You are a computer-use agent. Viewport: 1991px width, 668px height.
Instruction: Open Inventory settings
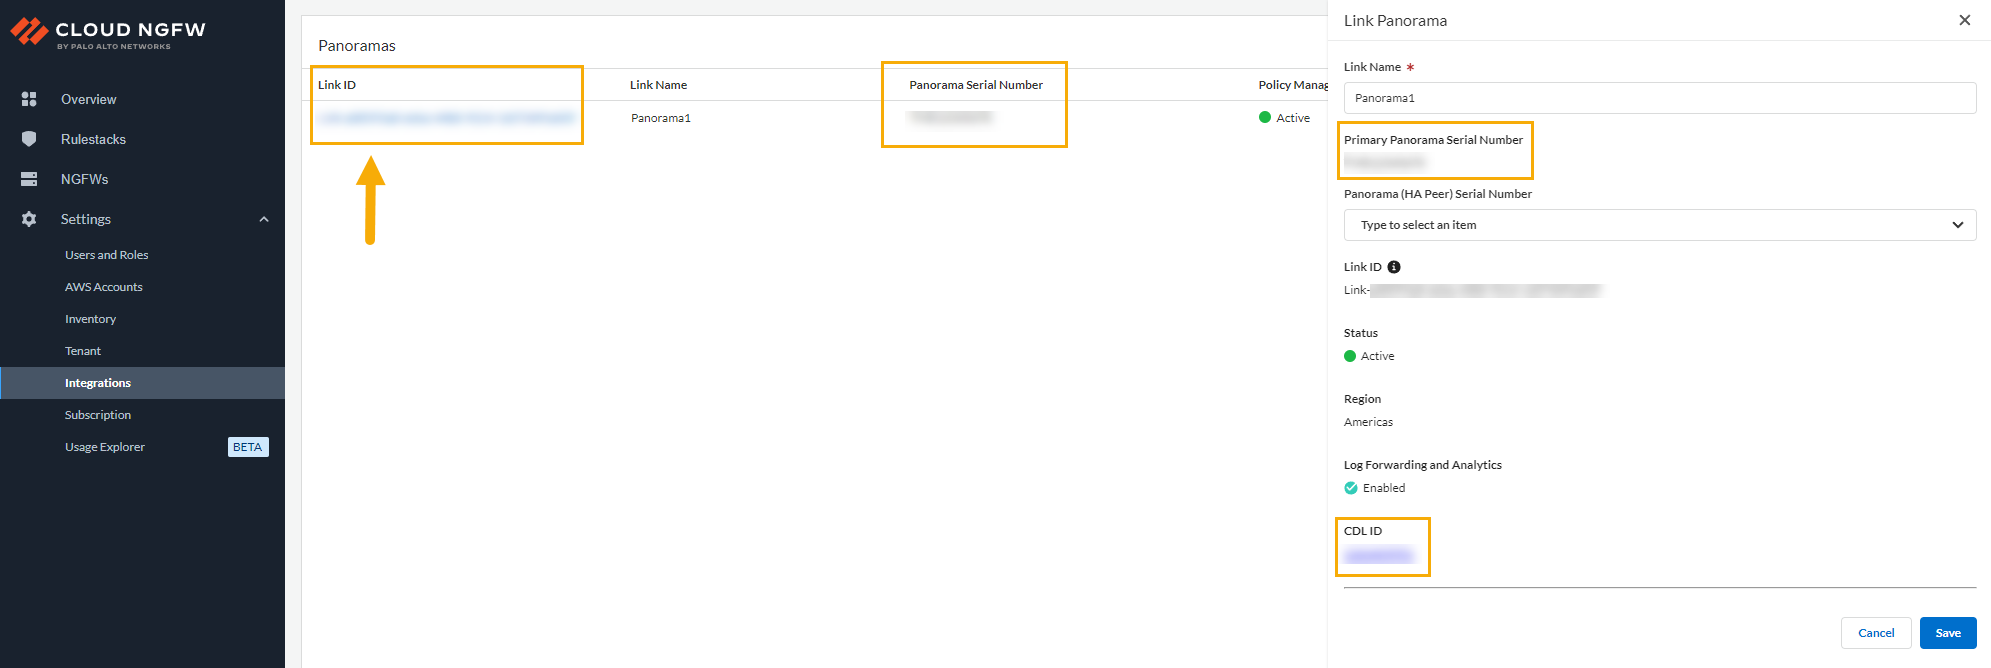[90, 319]
